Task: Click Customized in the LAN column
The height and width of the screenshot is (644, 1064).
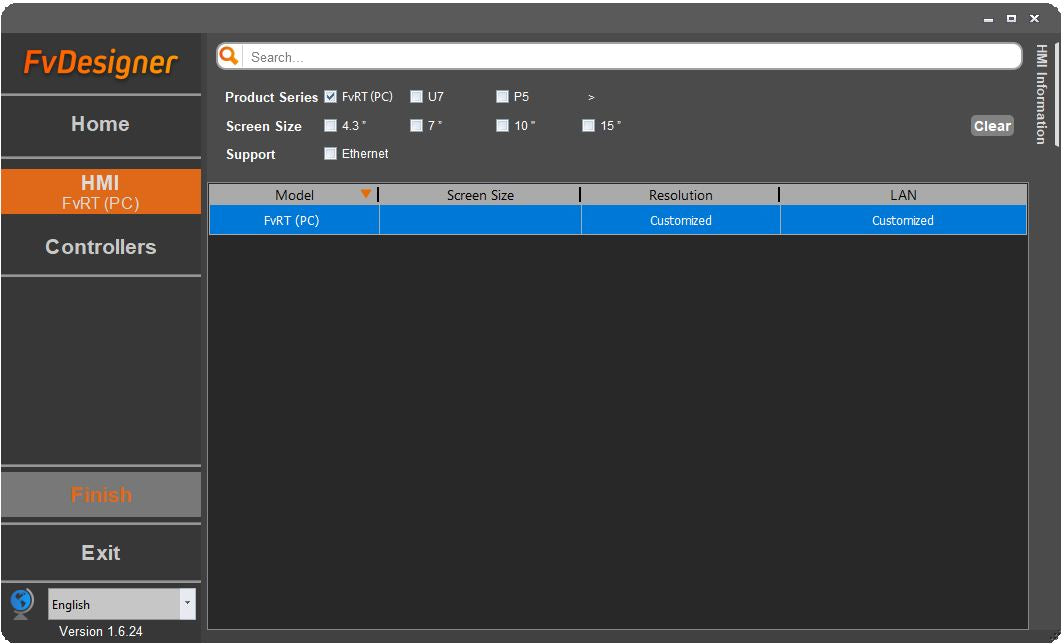Action: tap(903, 221)
